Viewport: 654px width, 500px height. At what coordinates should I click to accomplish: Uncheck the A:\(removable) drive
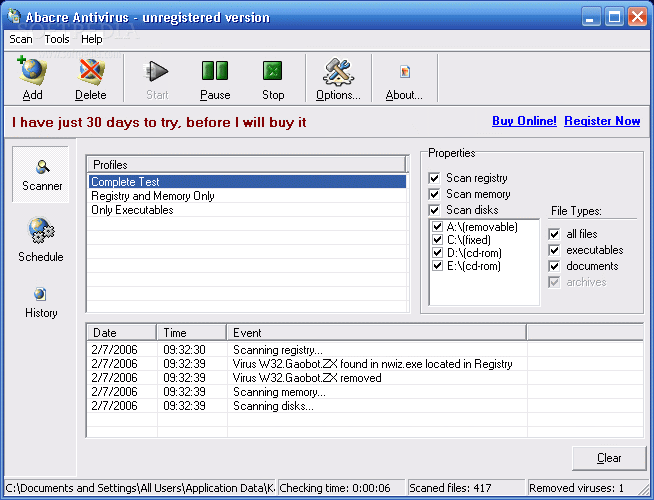[x=437, y=227]
